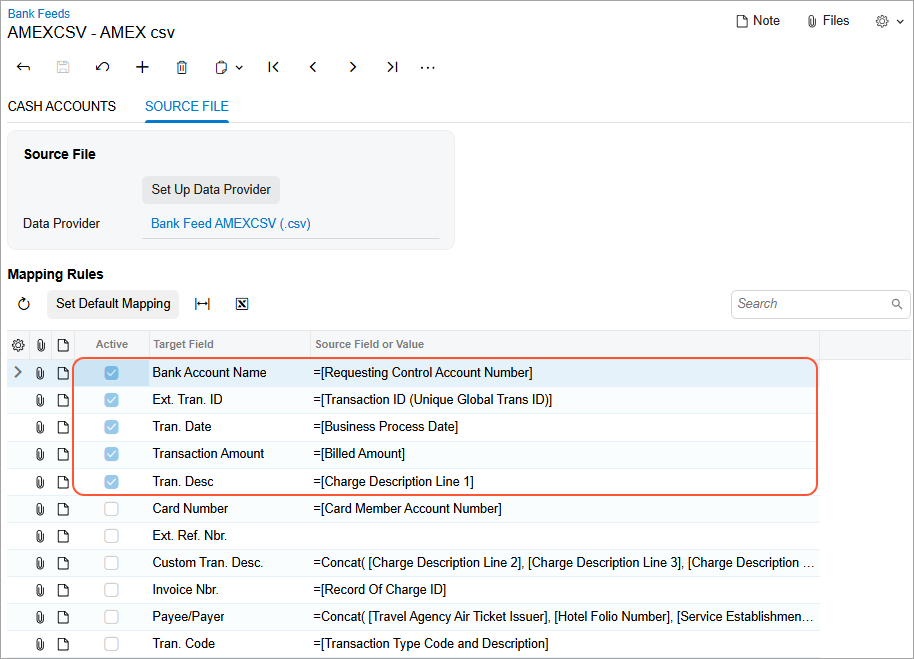Open file attachments for Payee/Payer row

(x=40, y=617)
